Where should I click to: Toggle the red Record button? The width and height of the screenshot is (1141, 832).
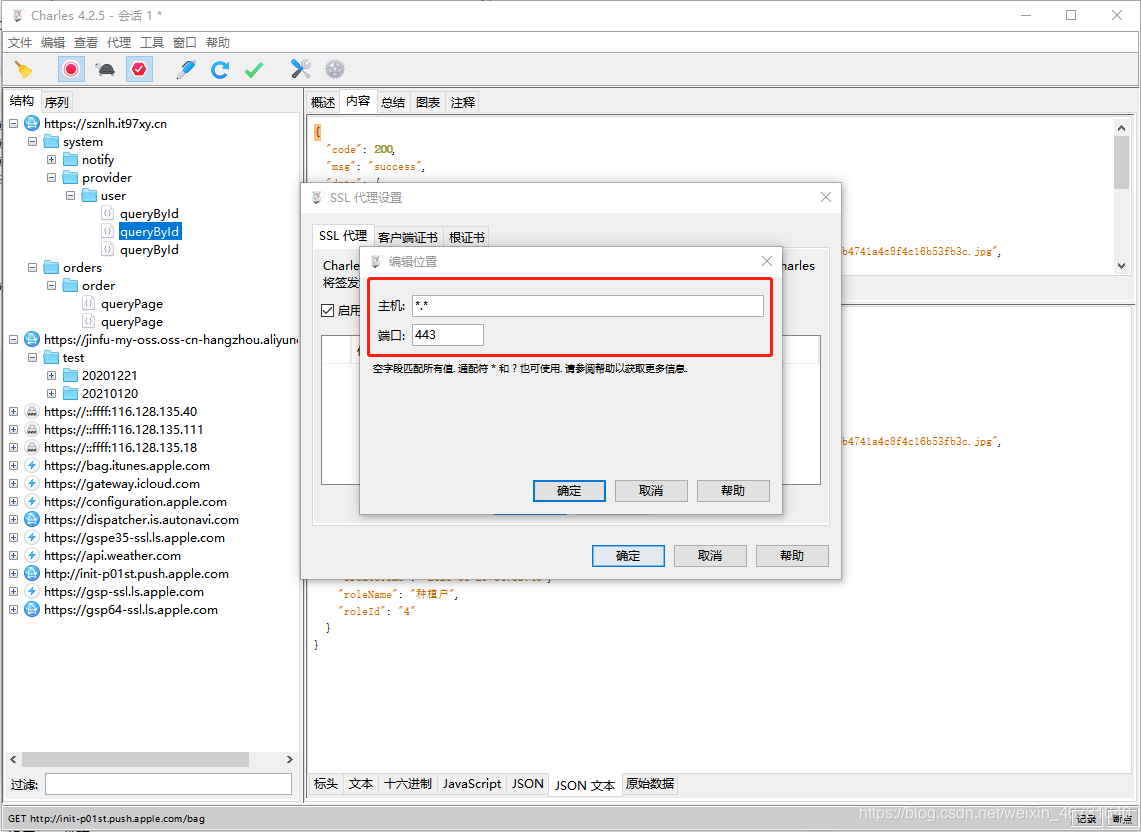pos(71,69)
